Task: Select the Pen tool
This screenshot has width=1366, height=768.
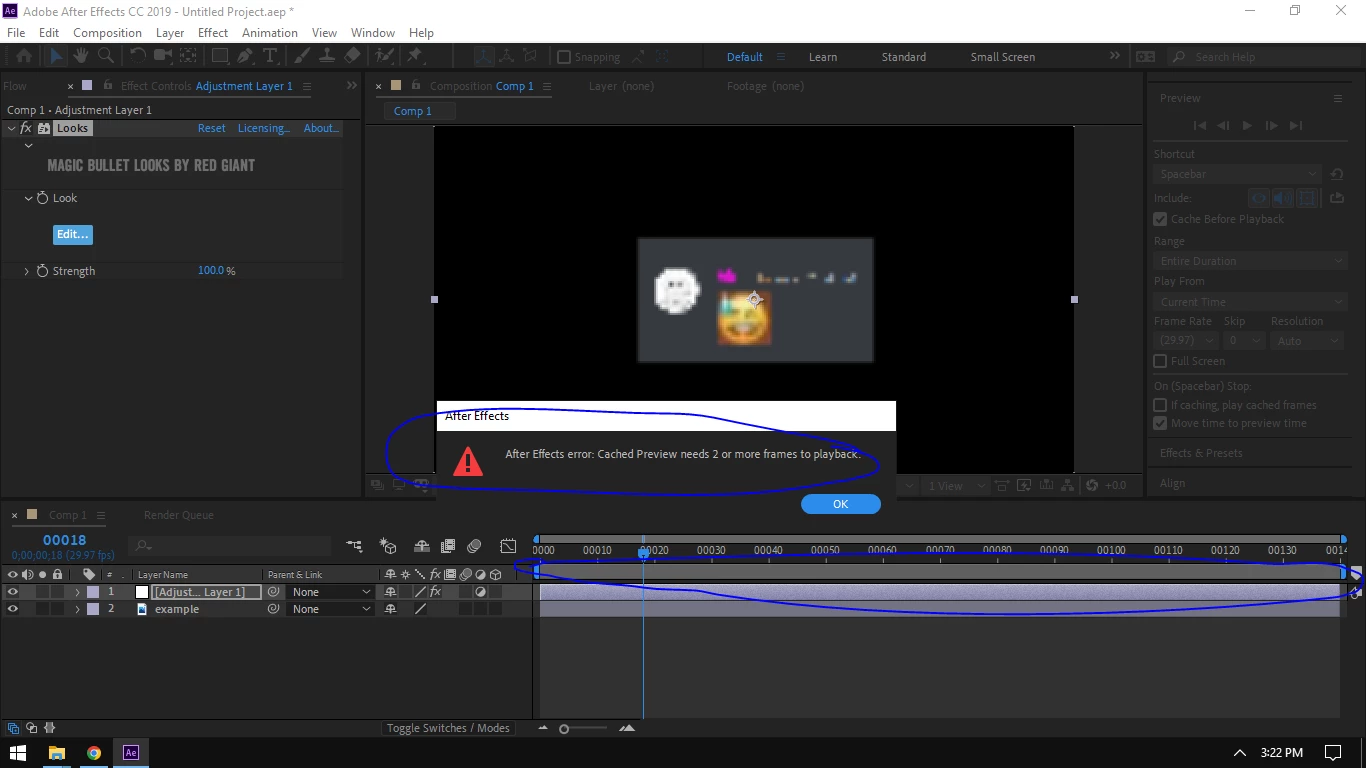Action: 245,57
